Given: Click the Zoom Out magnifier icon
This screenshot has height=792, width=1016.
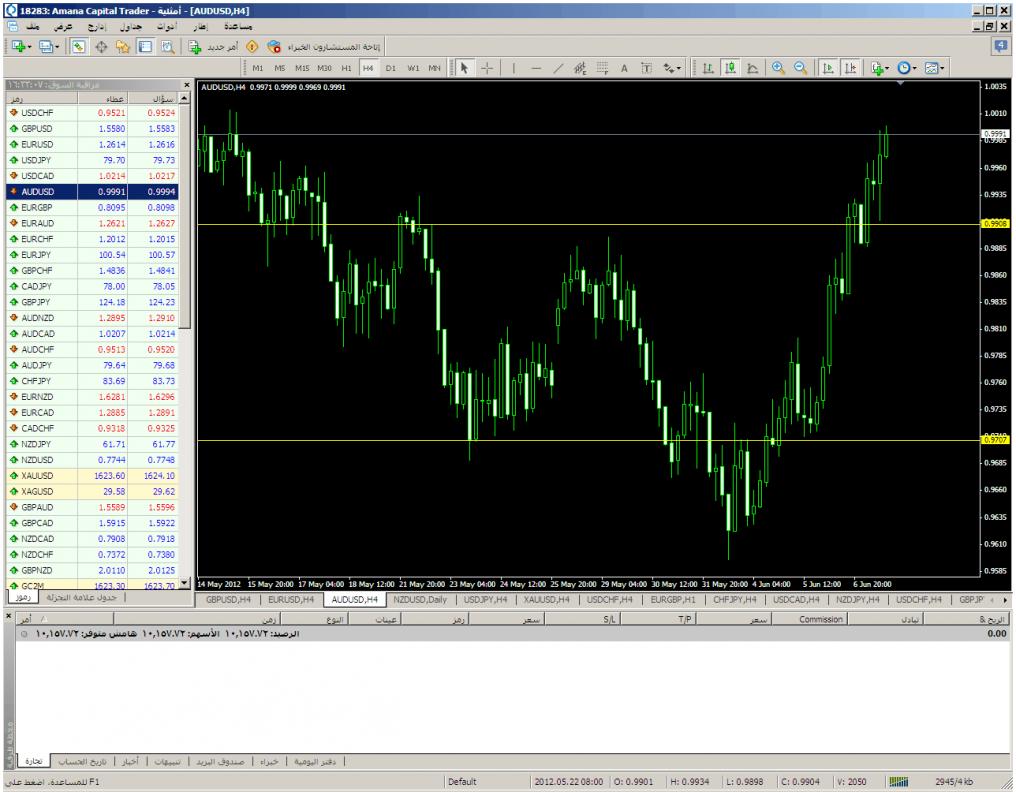Looking at the screenshot, I should pyautogui.click(x=800, y=67).
